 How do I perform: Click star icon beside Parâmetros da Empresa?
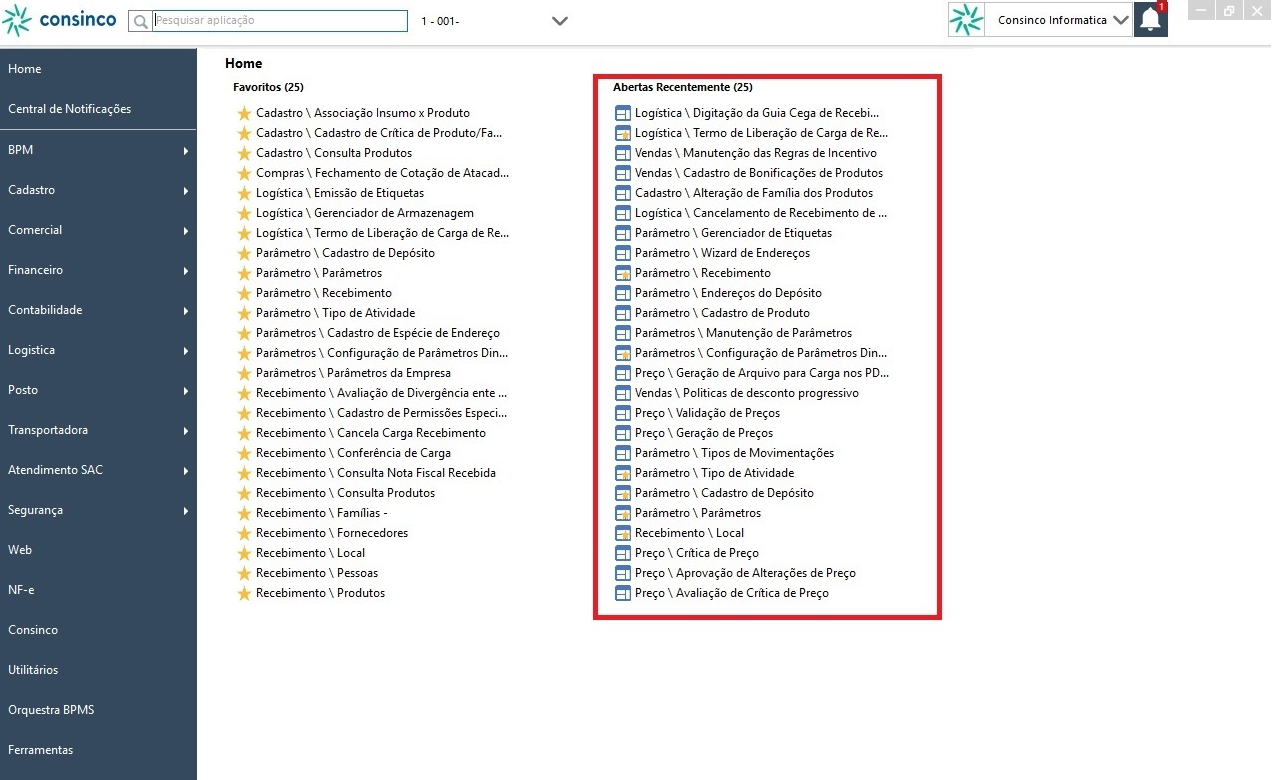coord(244,373)
